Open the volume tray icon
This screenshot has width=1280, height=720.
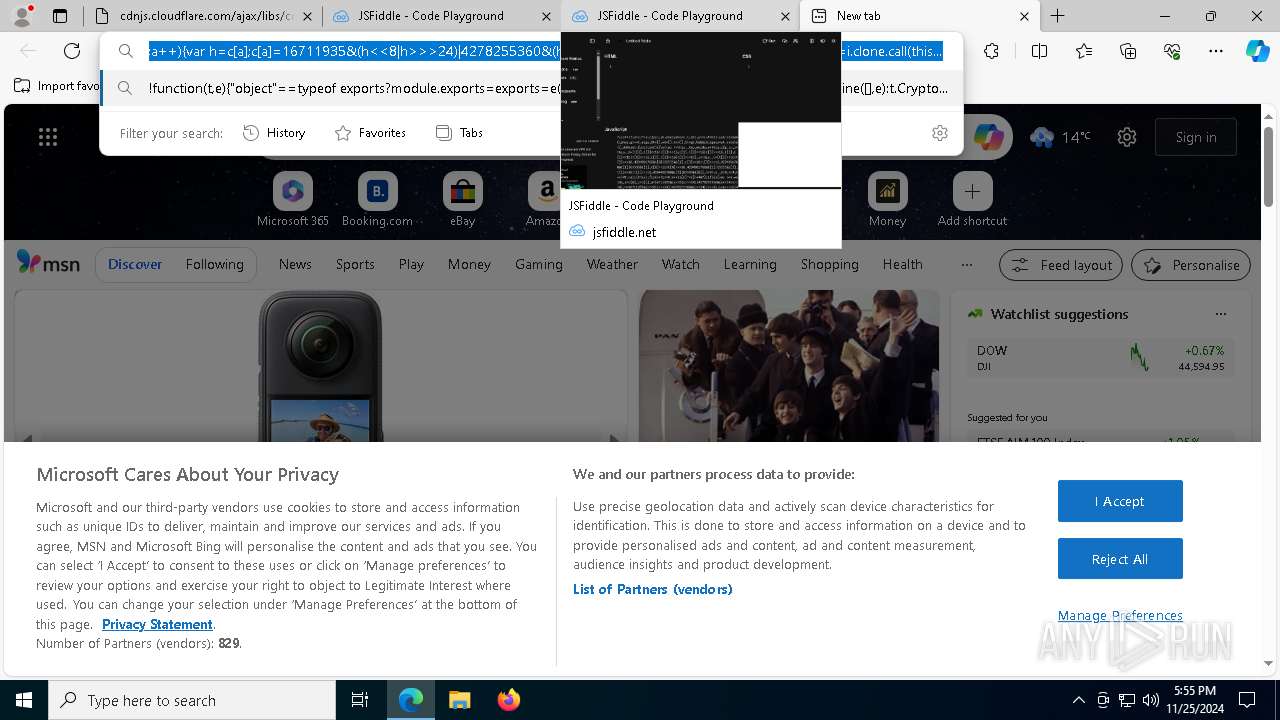[1150, 700]
